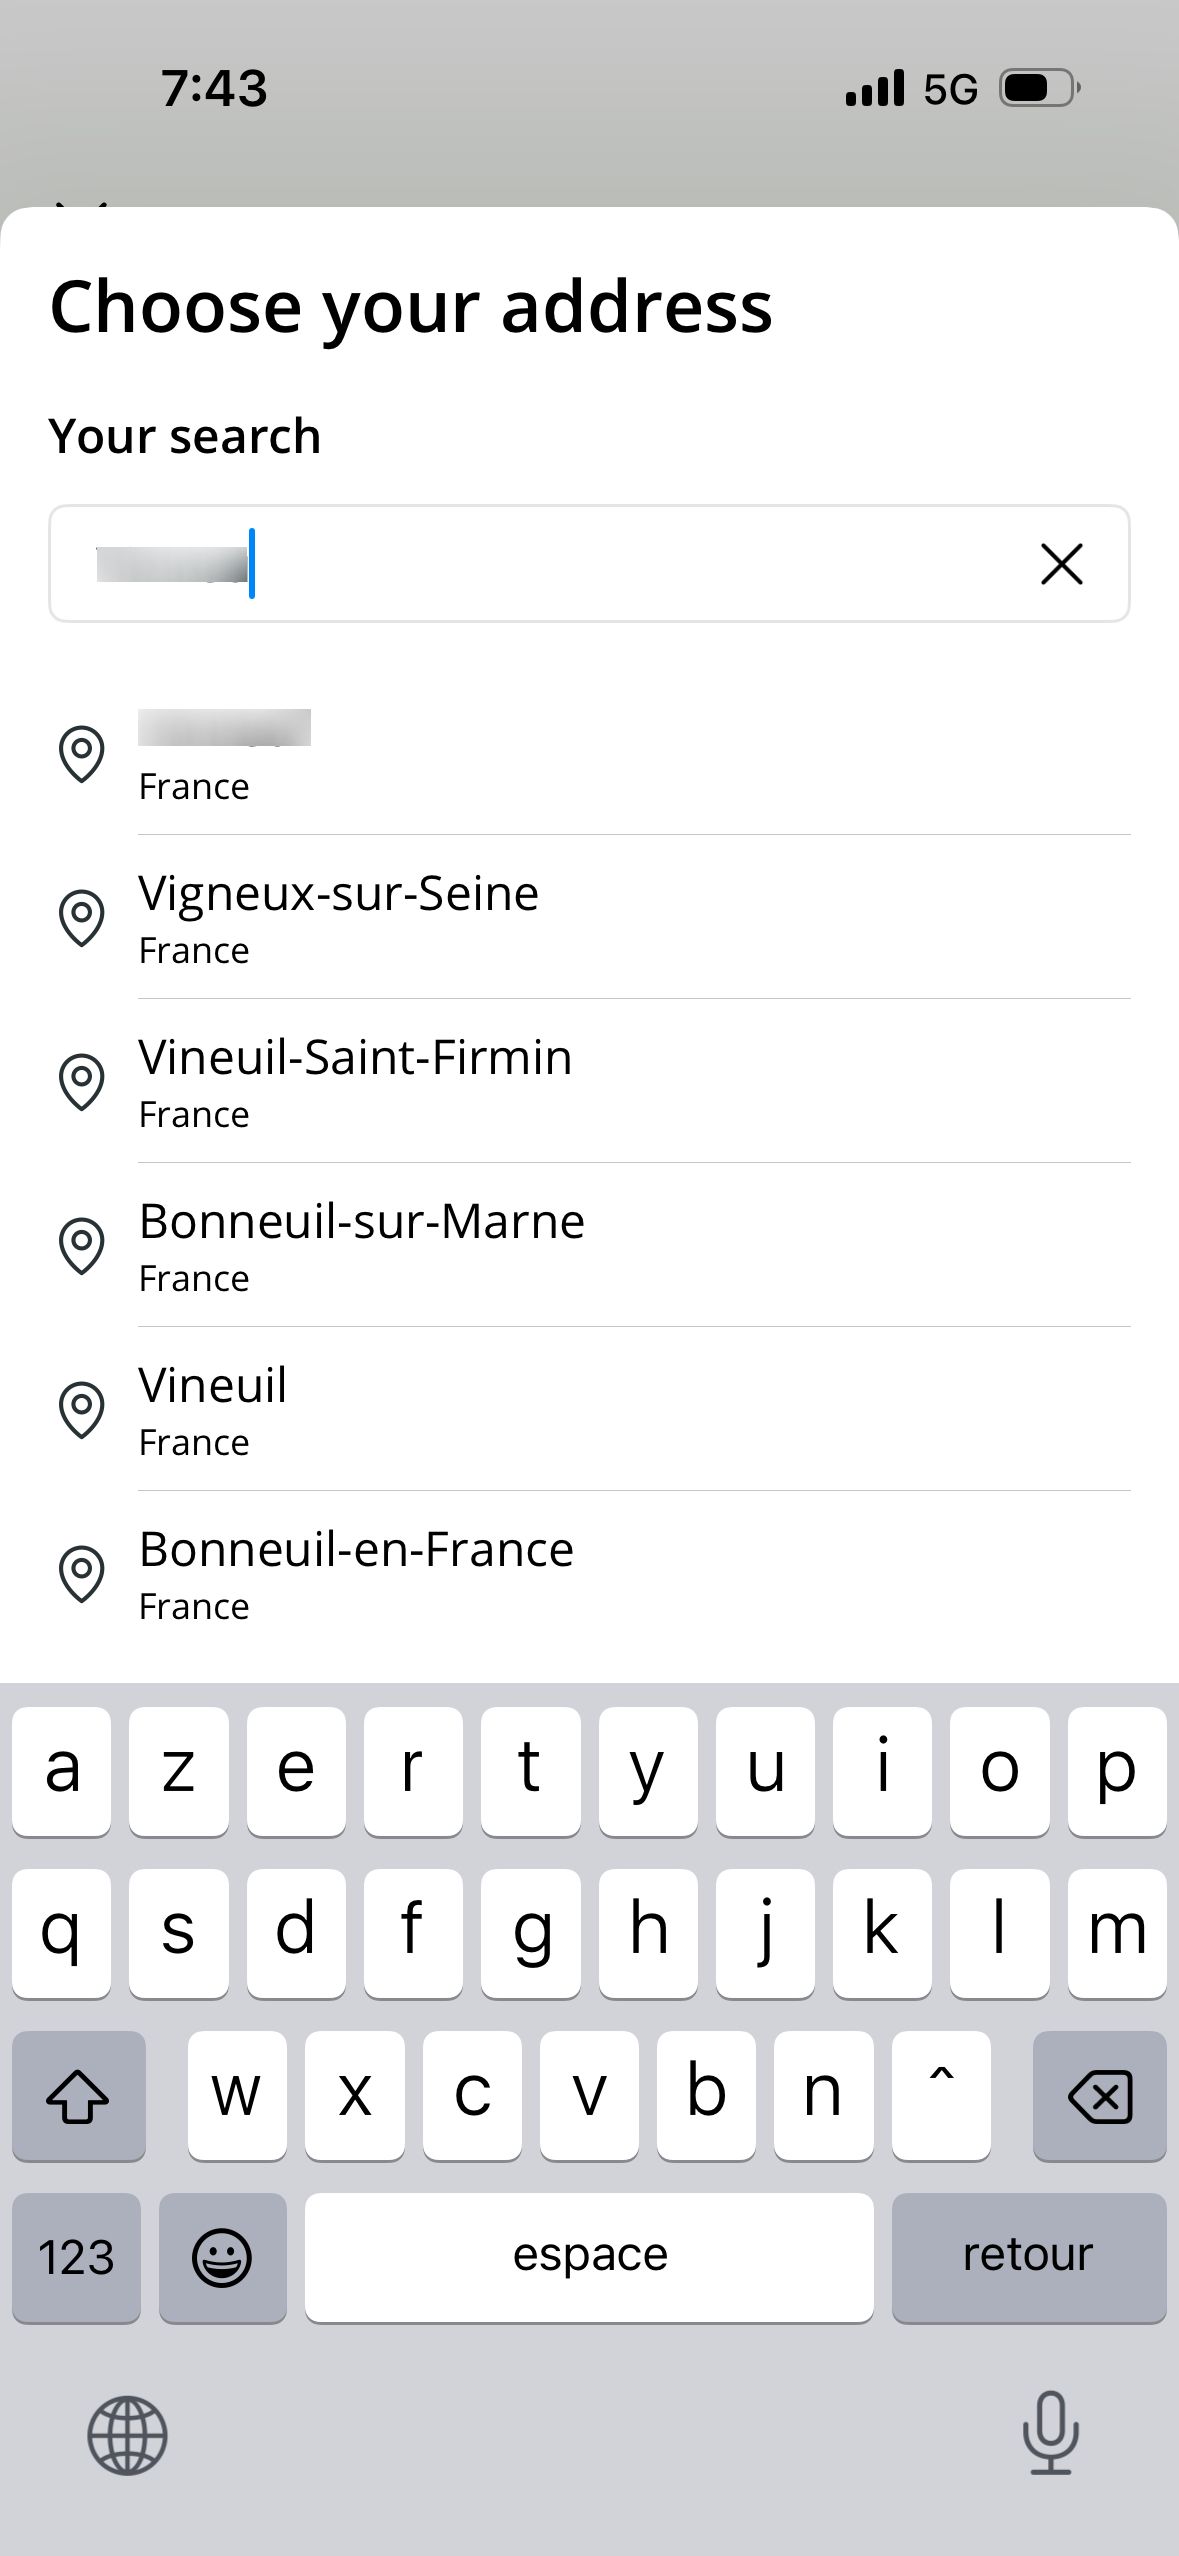Focus the Your search input field

point(589,564)
